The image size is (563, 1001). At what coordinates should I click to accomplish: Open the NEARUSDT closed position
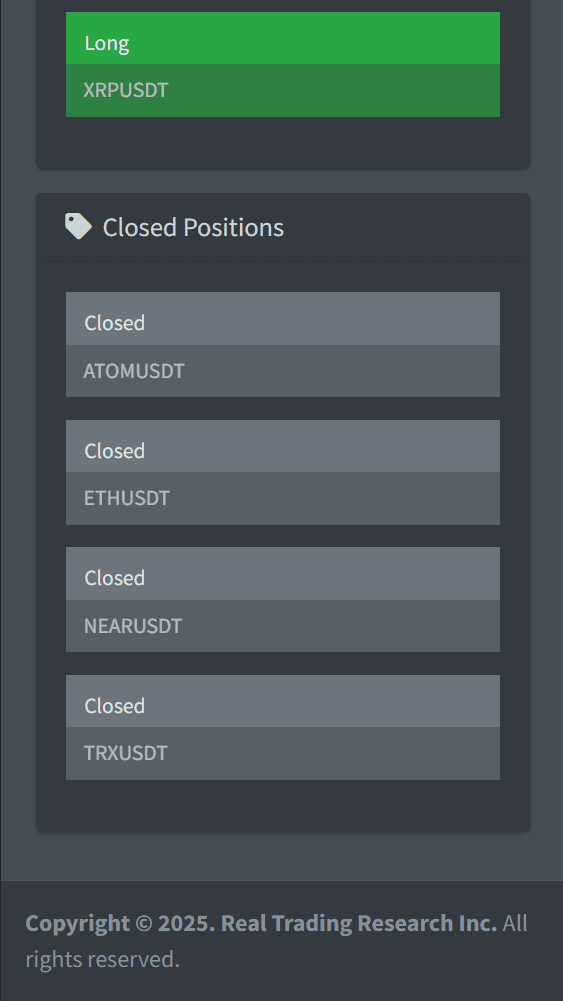point(283,626)
